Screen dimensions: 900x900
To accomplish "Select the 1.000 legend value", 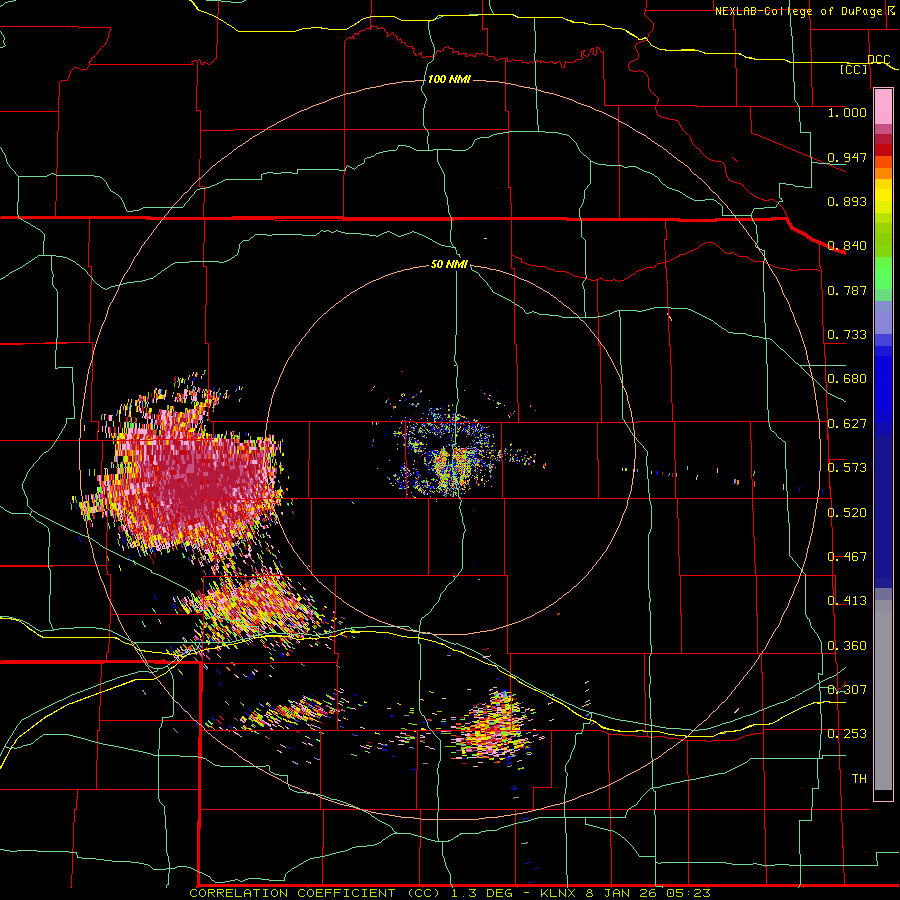I will click(x=847, y=112).
